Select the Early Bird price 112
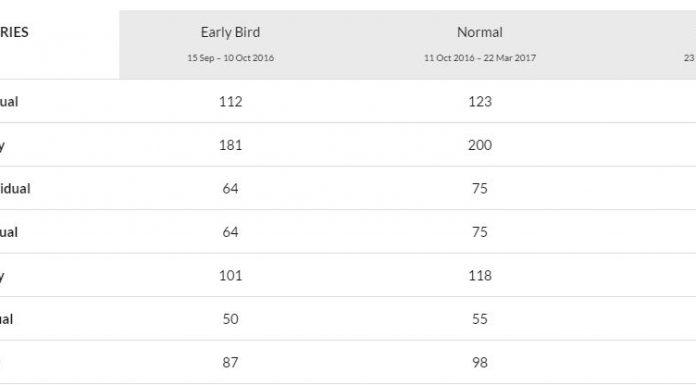Screen dimensions: 696x385 pyautogui.click(x=230, y=102)
